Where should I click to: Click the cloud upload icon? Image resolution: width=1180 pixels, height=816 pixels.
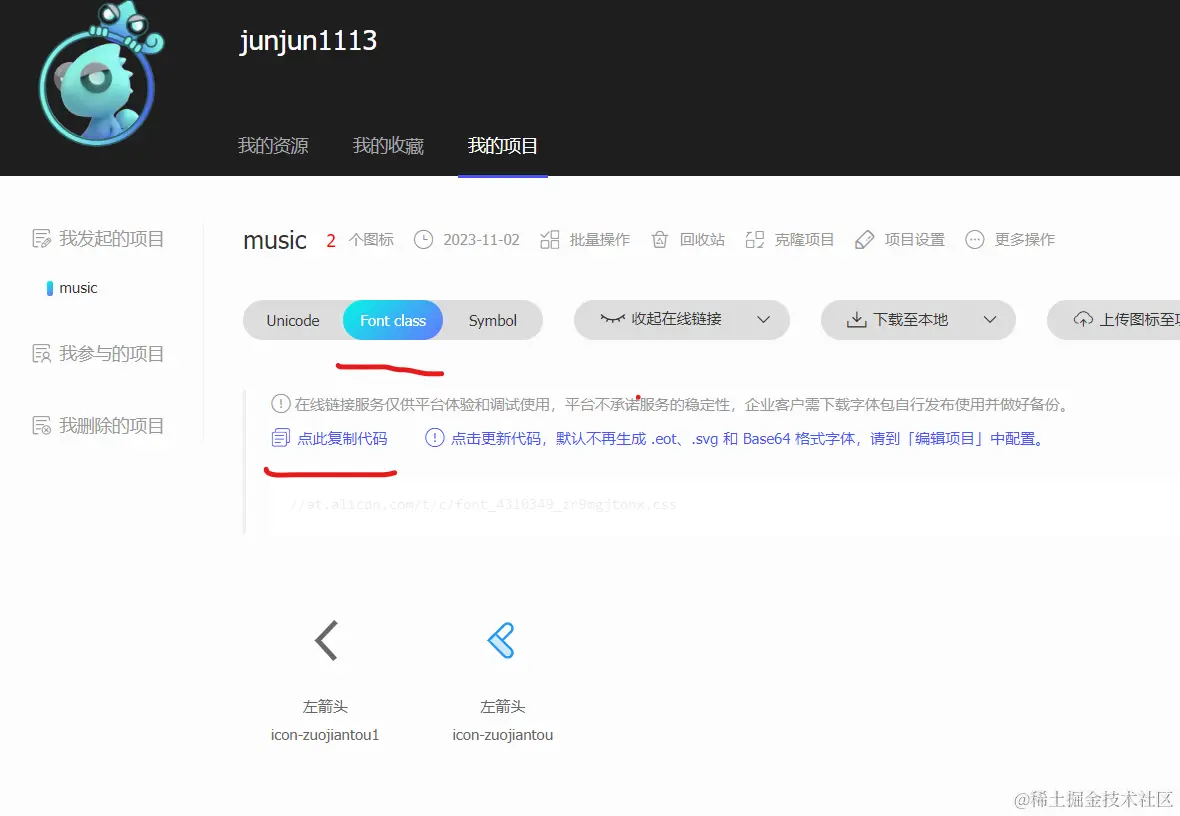(x=1083, y=319)
